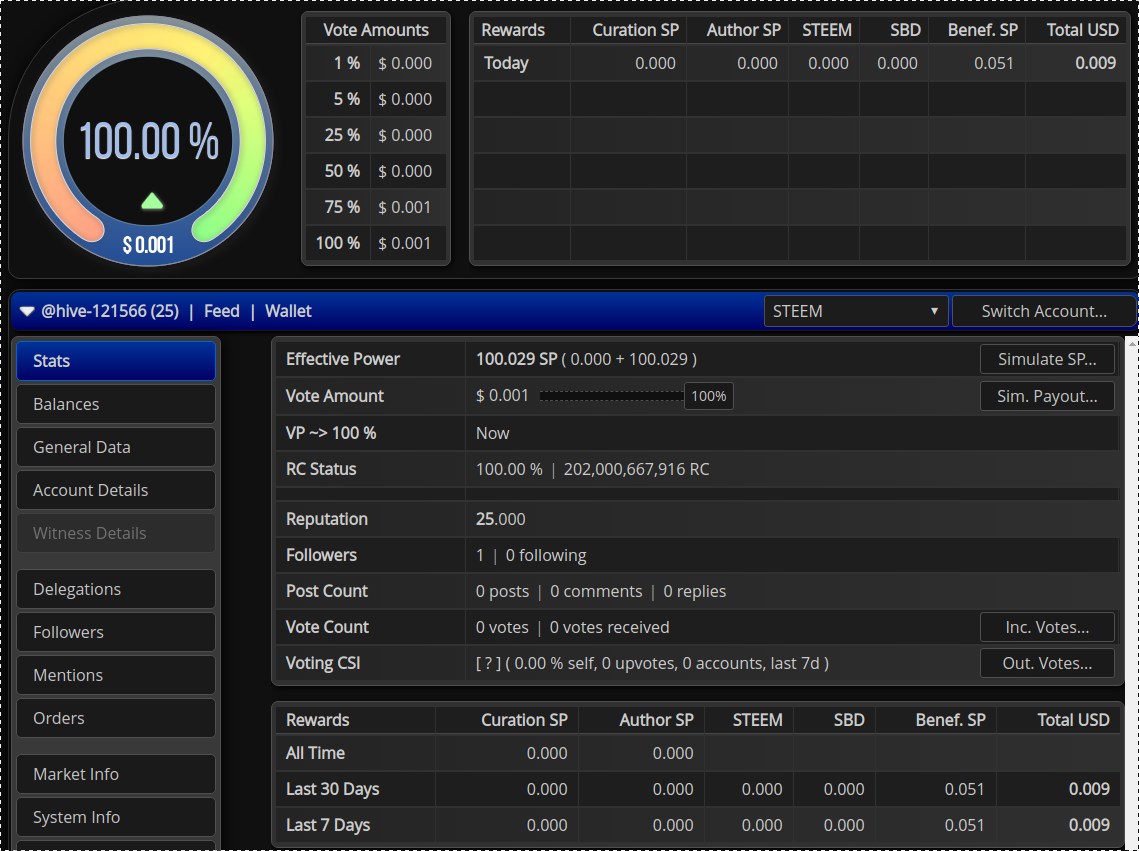Open the Mentions section

click(x=116, y=675)
